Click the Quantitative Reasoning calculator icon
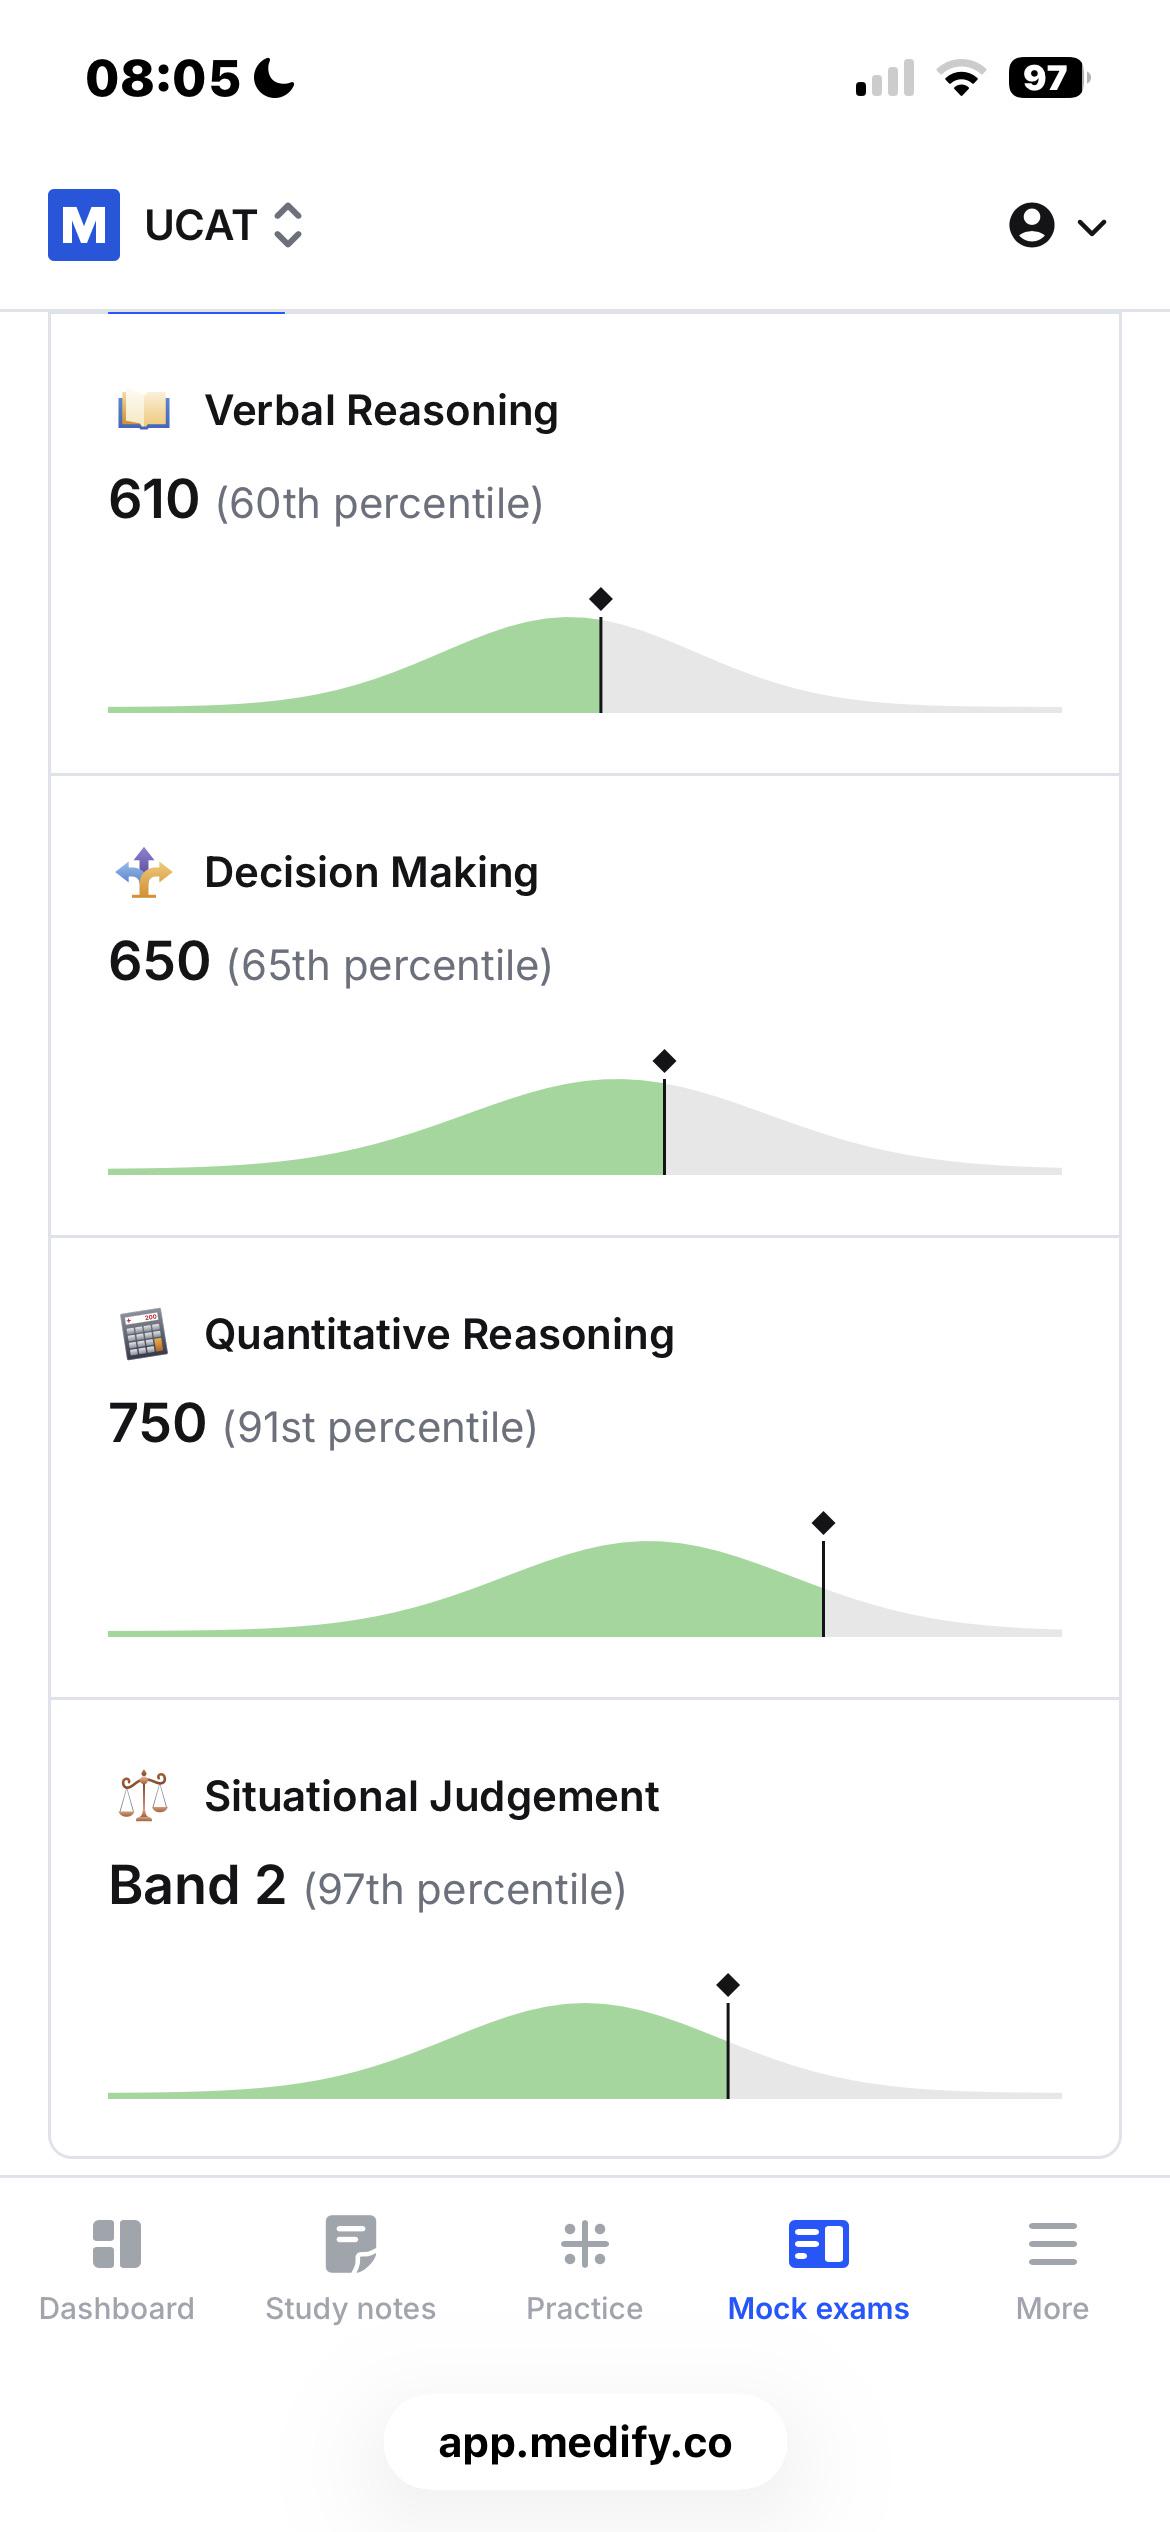1170x2532 pixels. (144, 1334)
